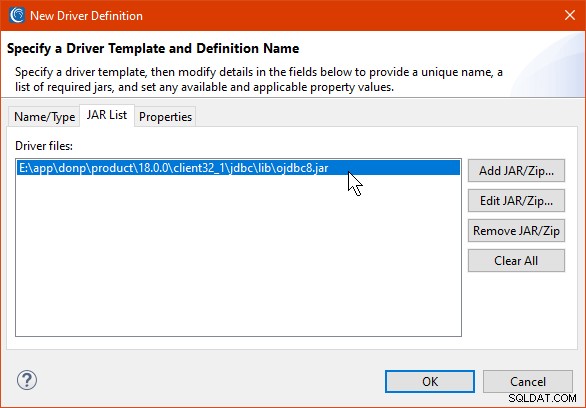
Task: Click the "Driver files:" label
Action: (x=44, y=146)
